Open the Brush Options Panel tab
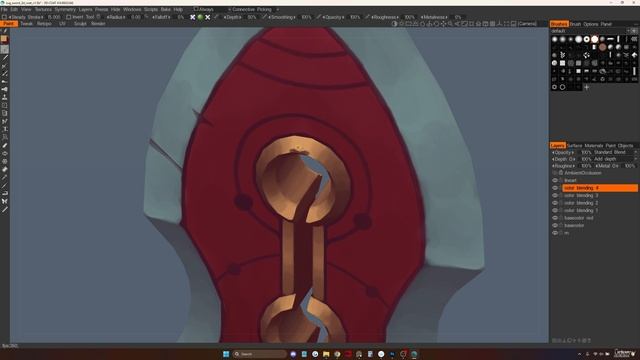 pos(591,24)
